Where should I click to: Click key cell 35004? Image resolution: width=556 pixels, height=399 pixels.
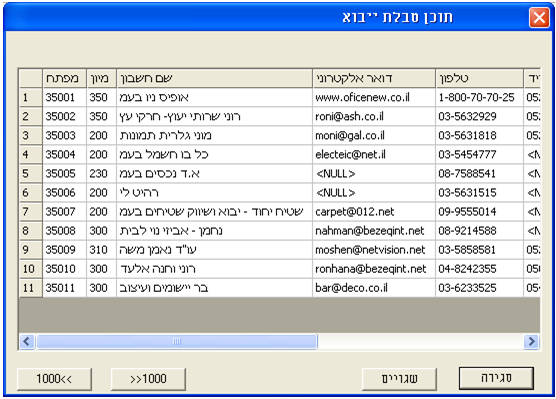65,155
